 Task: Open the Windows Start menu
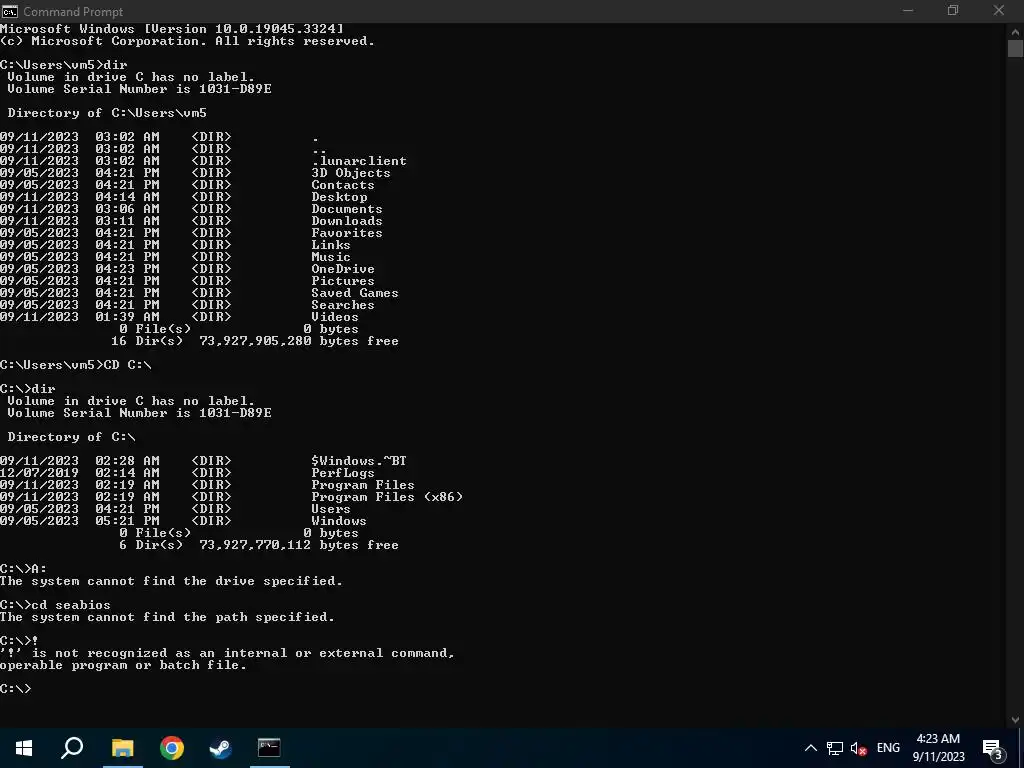click(x=24, y=748)
